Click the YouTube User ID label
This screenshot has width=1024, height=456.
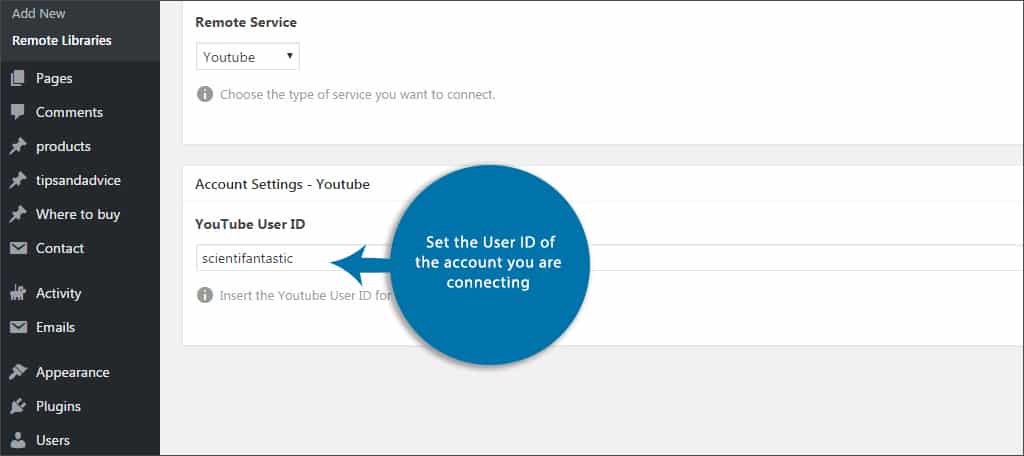click(x=250, y=224)
